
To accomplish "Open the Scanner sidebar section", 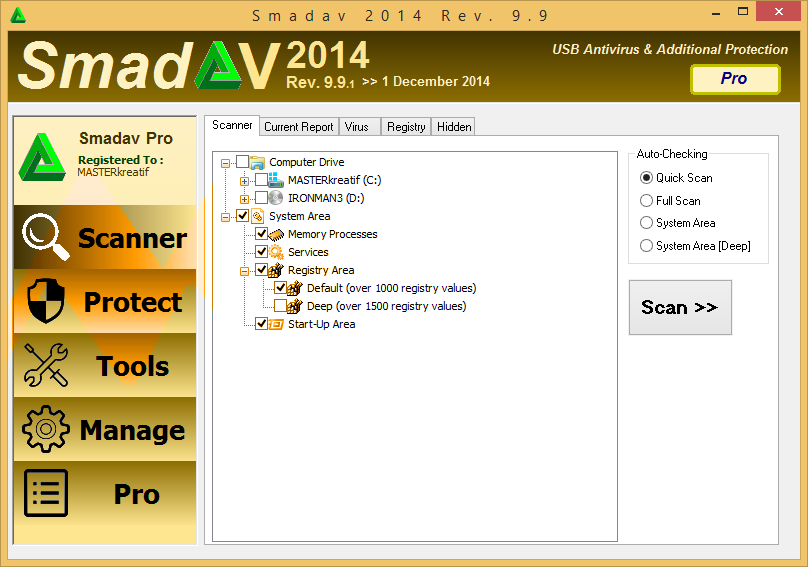I will (x=105, y=237).
